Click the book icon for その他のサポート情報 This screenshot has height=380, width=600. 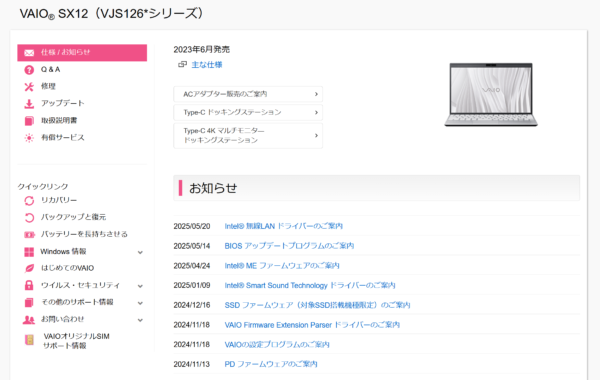pyautogui.click(x=29, y=302)
